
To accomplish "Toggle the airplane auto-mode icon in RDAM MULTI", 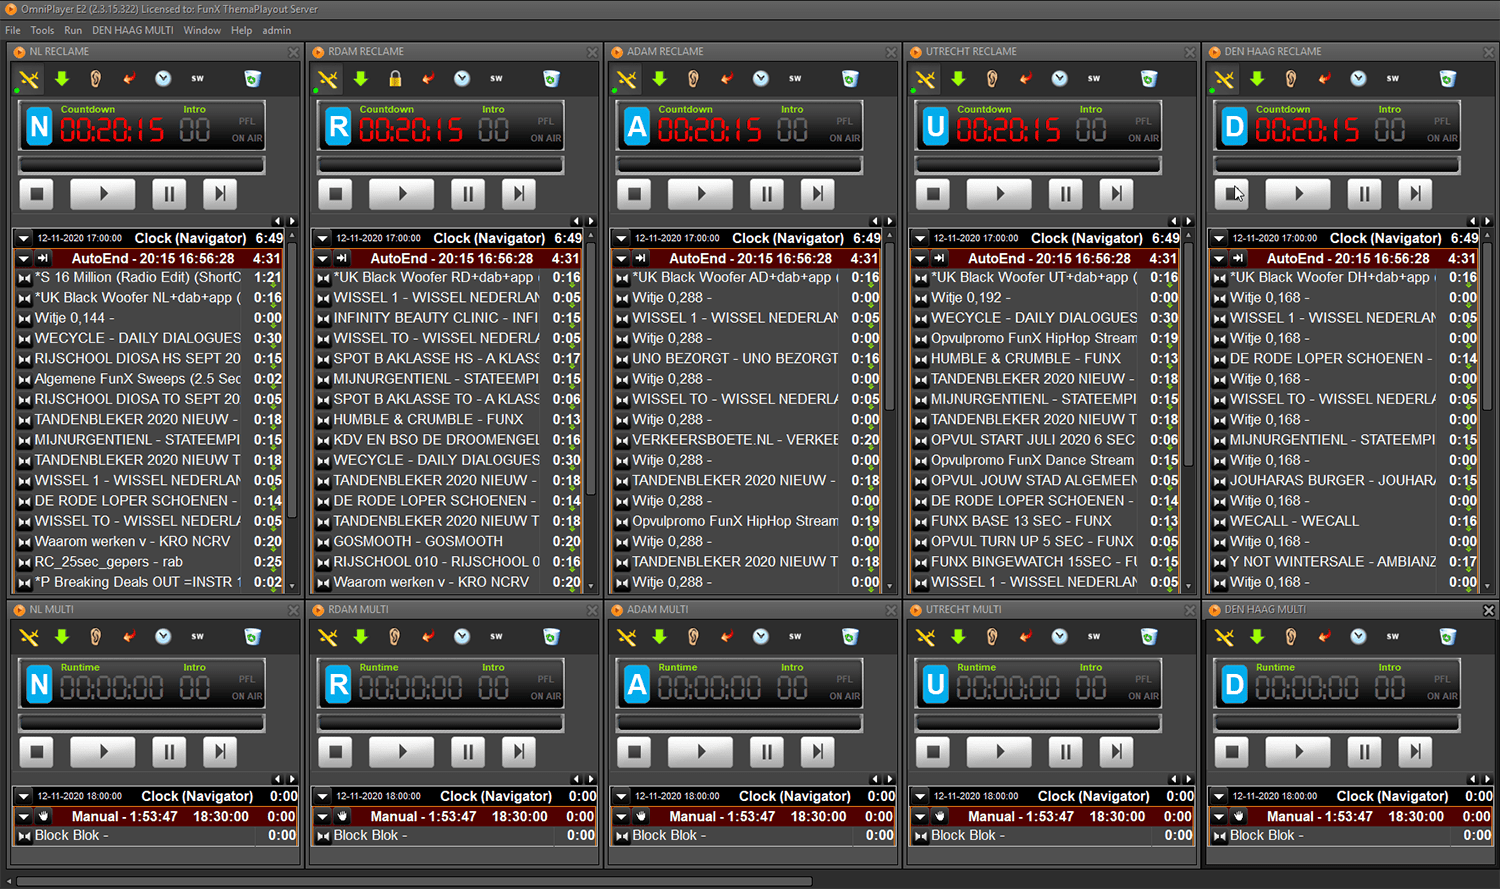I will pyautogui.click(x=328, y=636).
